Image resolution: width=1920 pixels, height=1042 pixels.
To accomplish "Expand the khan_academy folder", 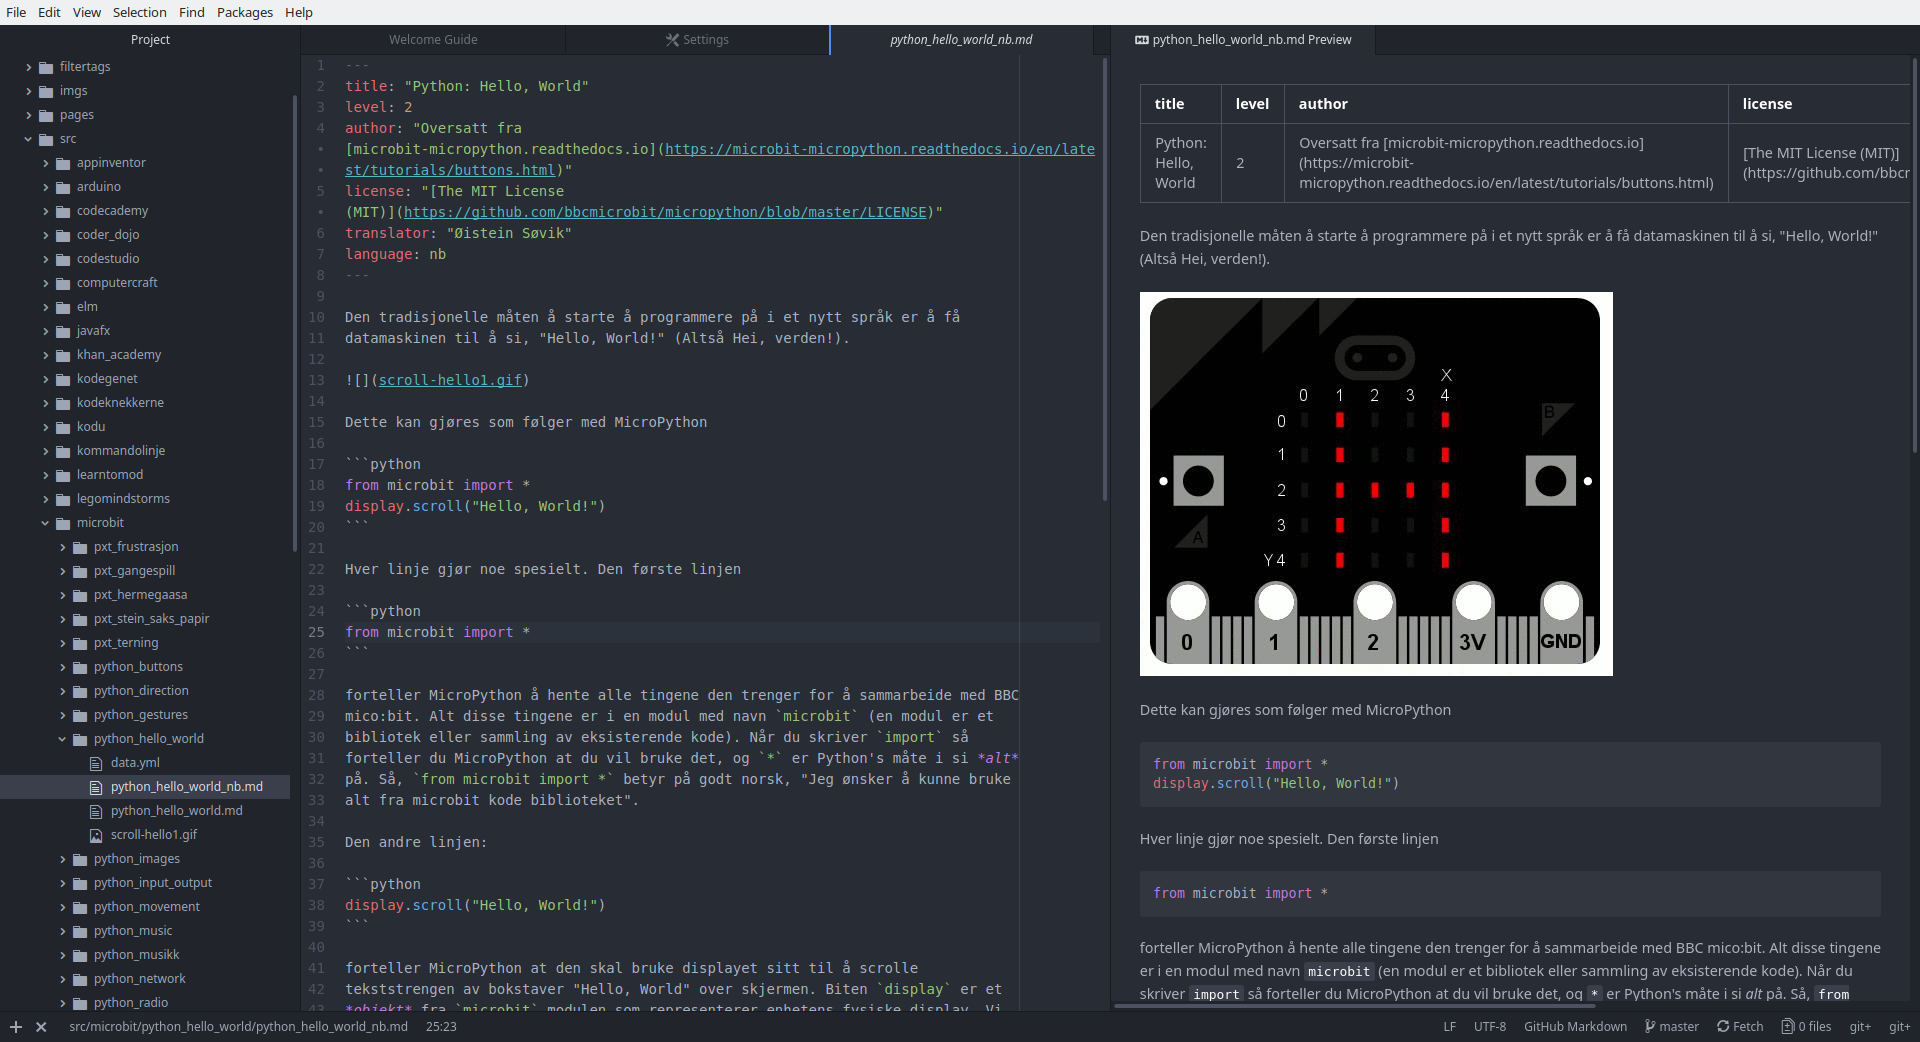I will 45,355.
